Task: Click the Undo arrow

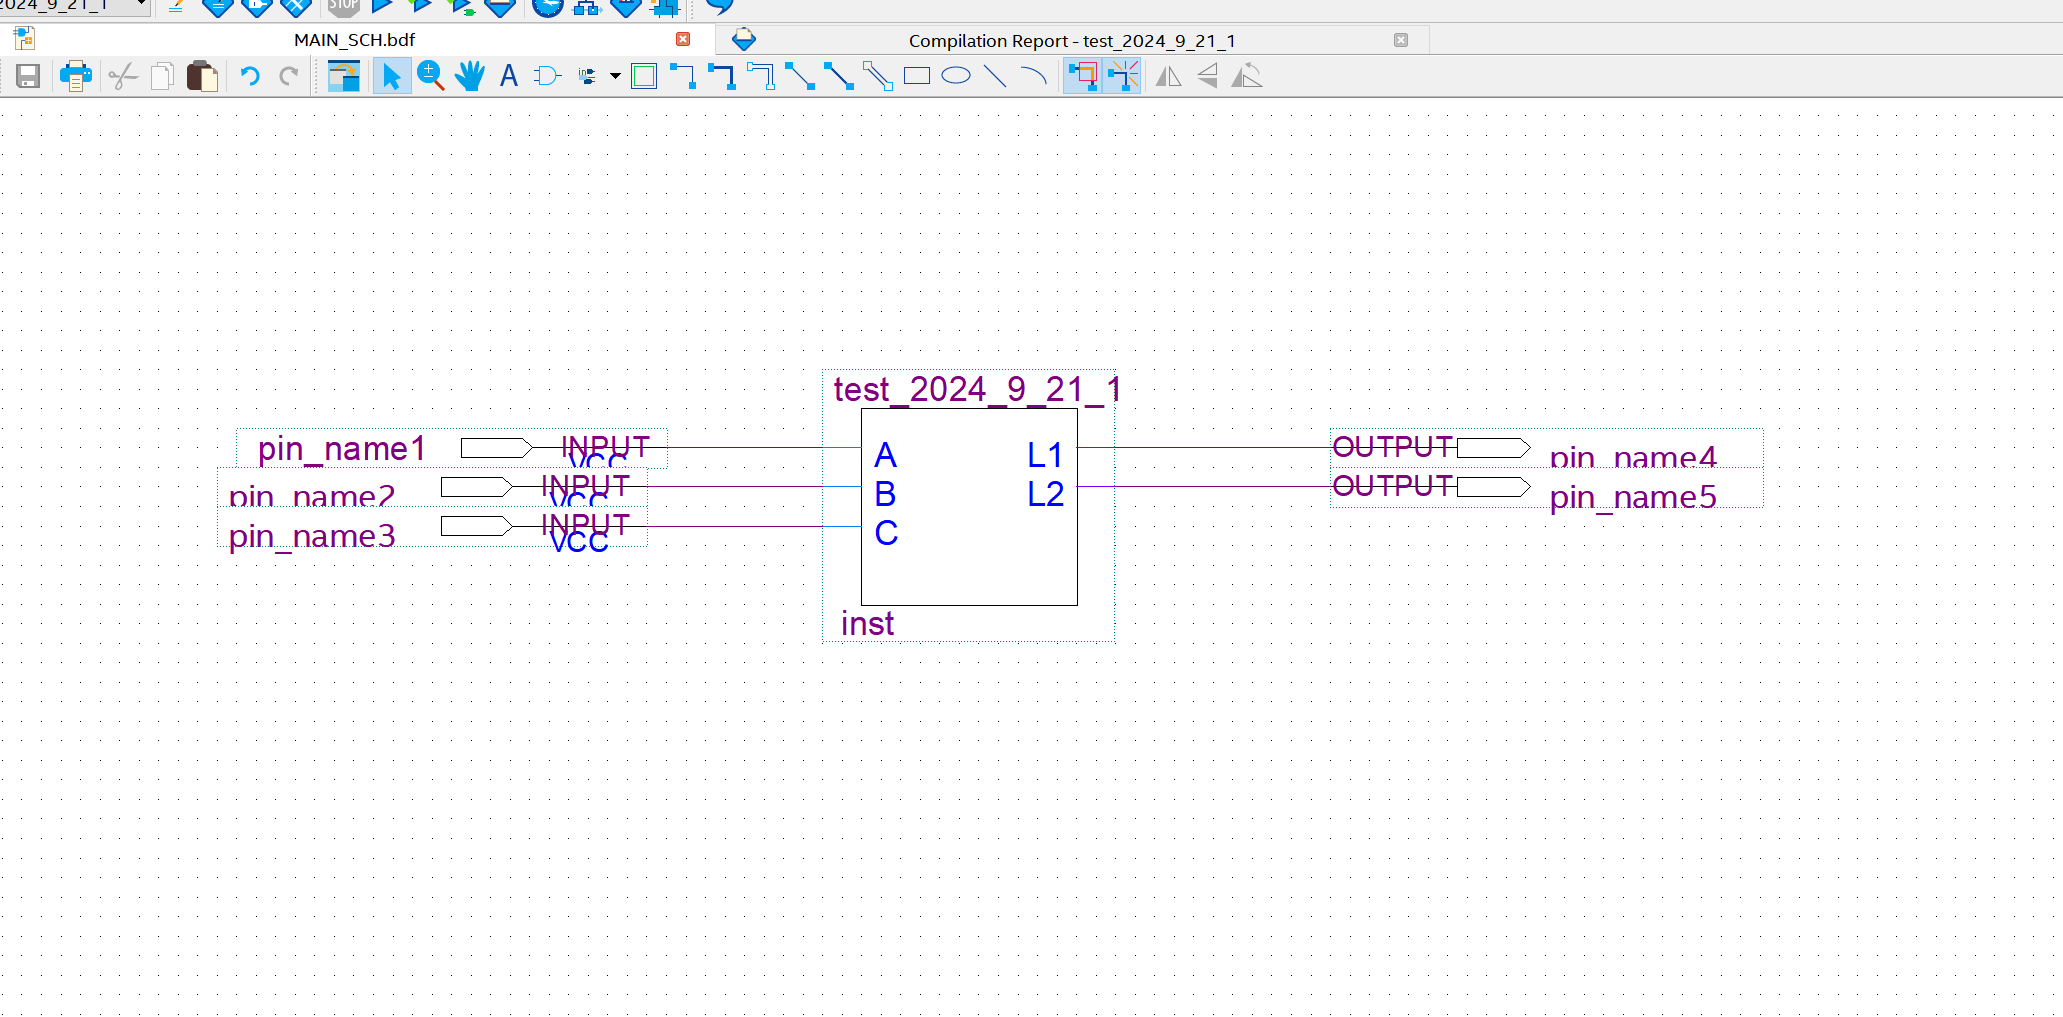Action: coord(249,76)
